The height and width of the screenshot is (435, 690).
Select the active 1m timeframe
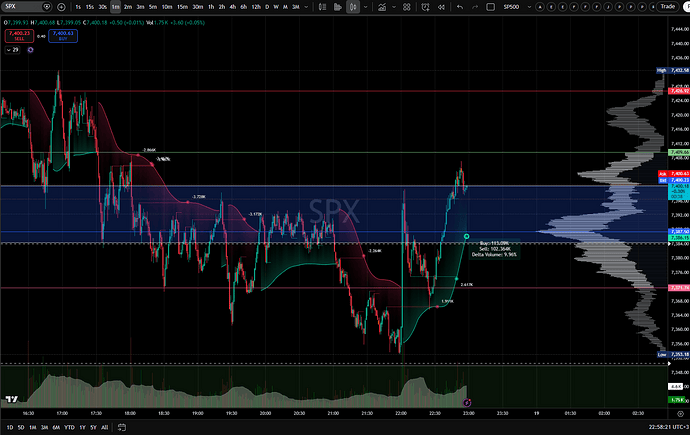(115, 7)
